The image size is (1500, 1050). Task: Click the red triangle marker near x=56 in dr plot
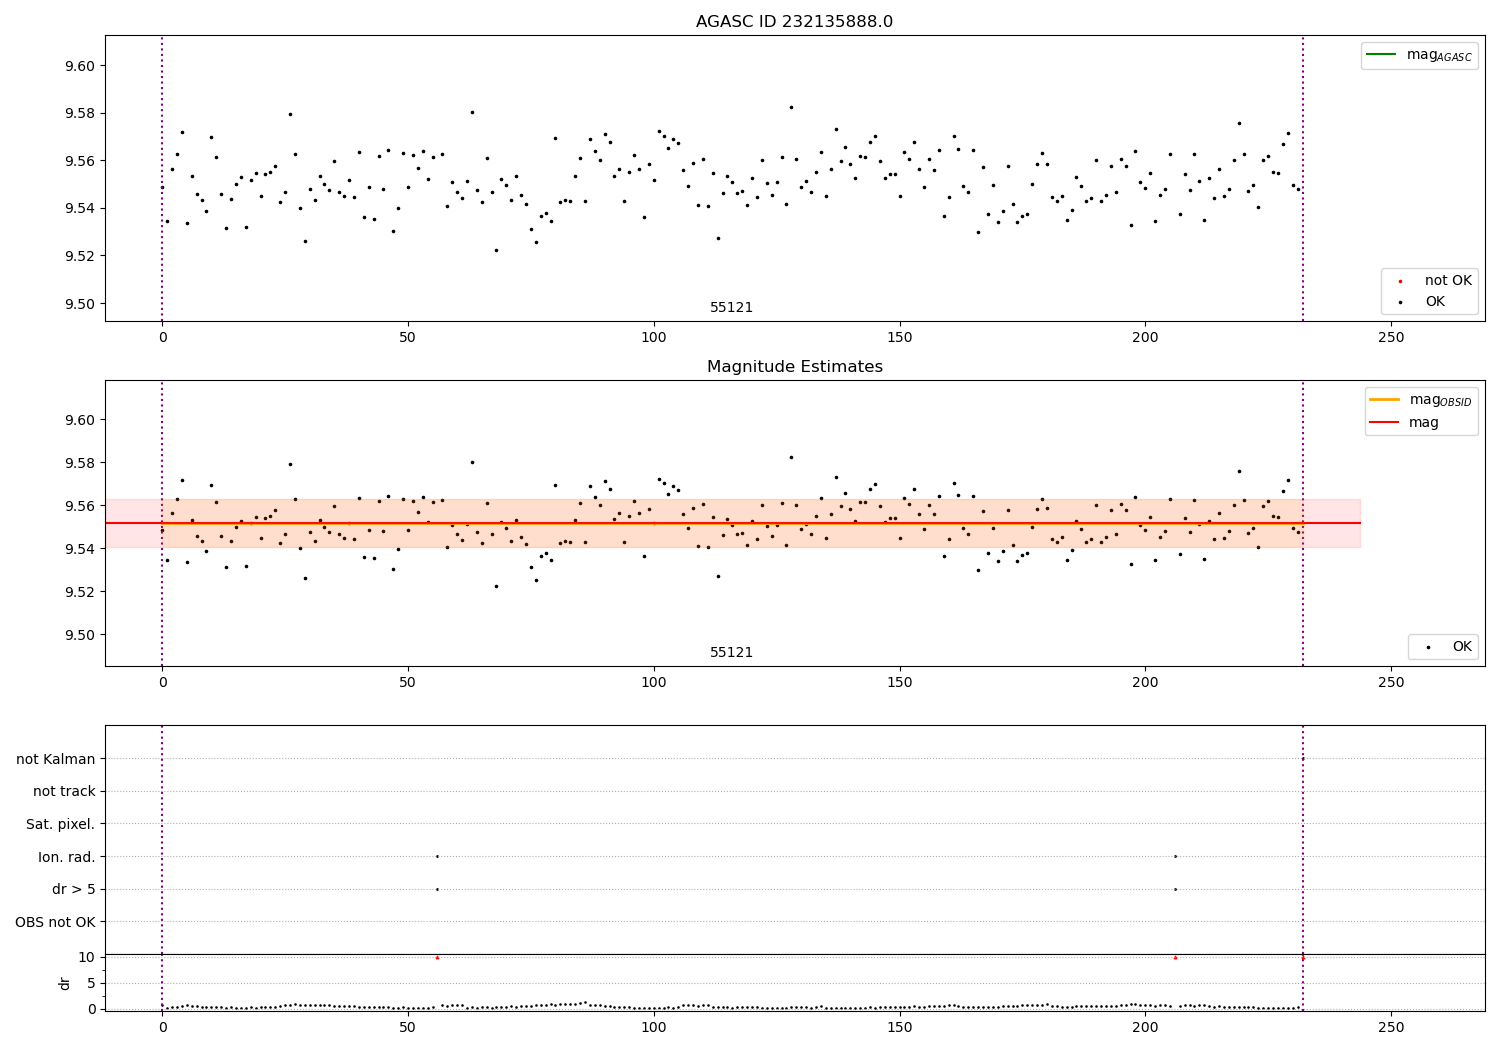point(437,957)
